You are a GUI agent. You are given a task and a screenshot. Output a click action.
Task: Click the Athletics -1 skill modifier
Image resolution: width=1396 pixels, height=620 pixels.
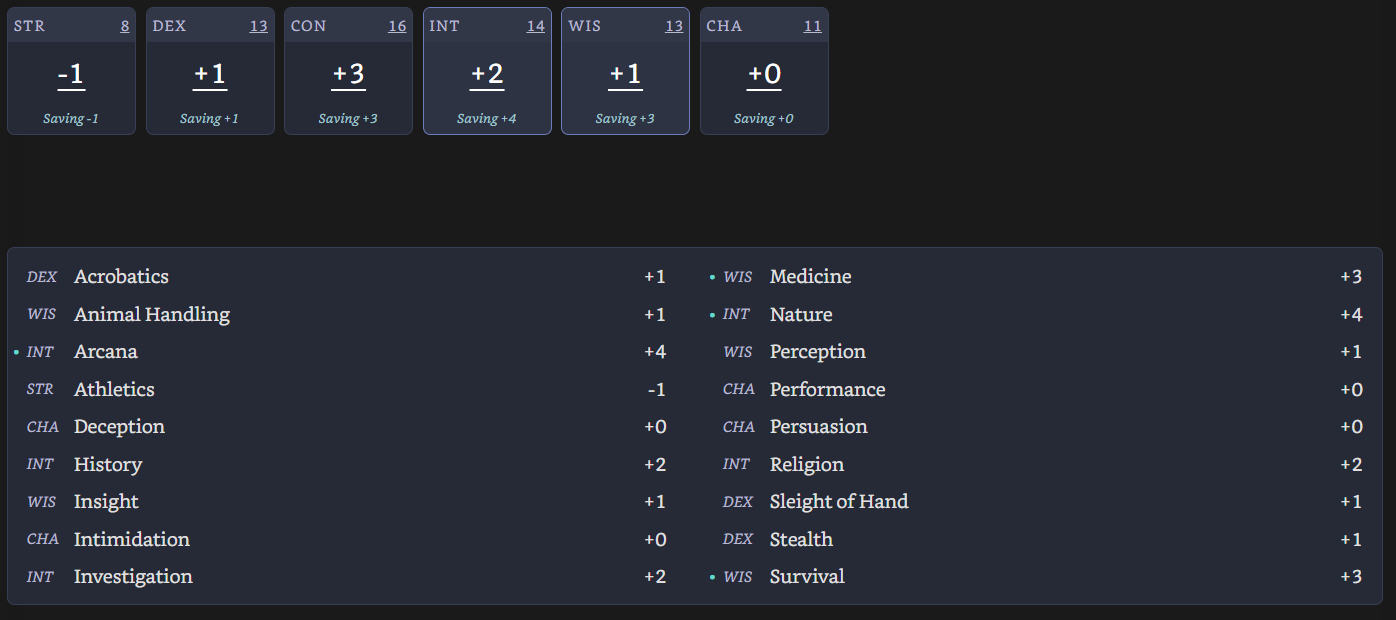click(655, 390)
